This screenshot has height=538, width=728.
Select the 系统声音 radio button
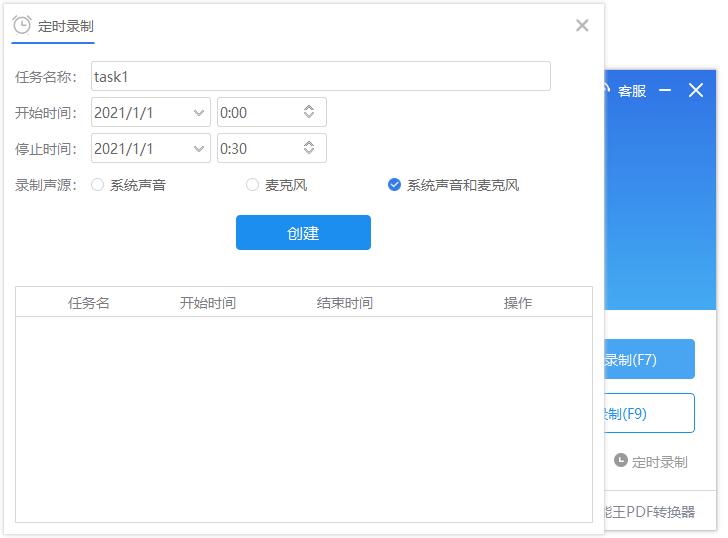coord(98,185)
